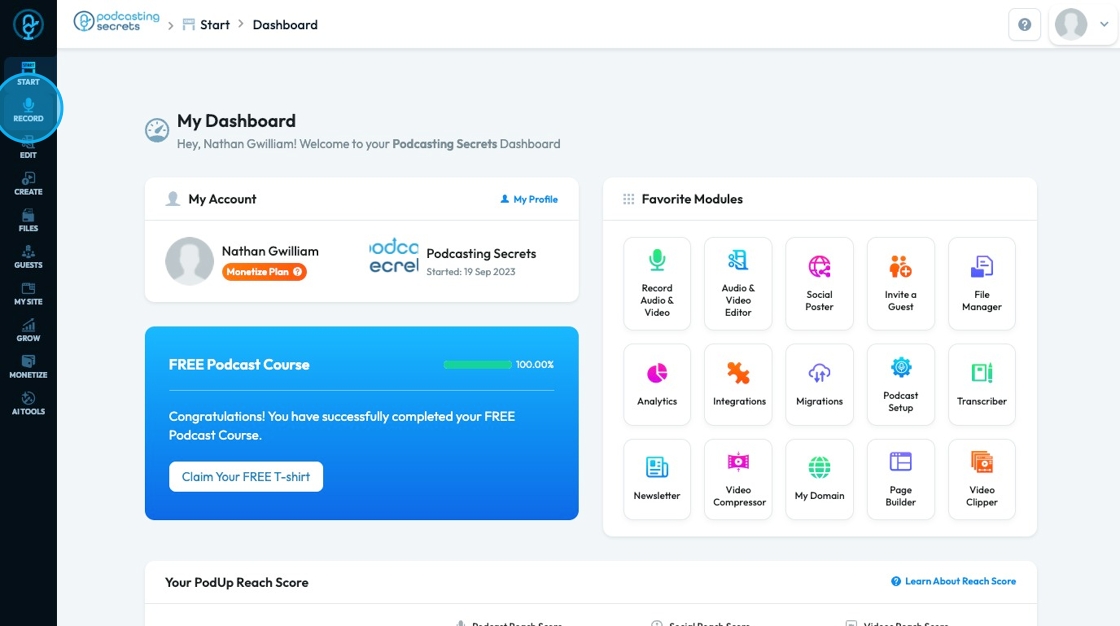Click the dashboard gauge icon beside My Dashboard

157,130
